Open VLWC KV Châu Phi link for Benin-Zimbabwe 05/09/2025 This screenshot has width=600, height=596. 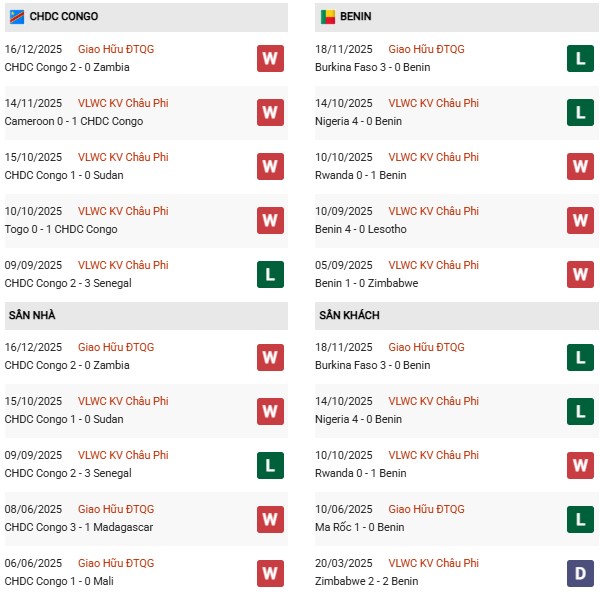coord(433,265)
